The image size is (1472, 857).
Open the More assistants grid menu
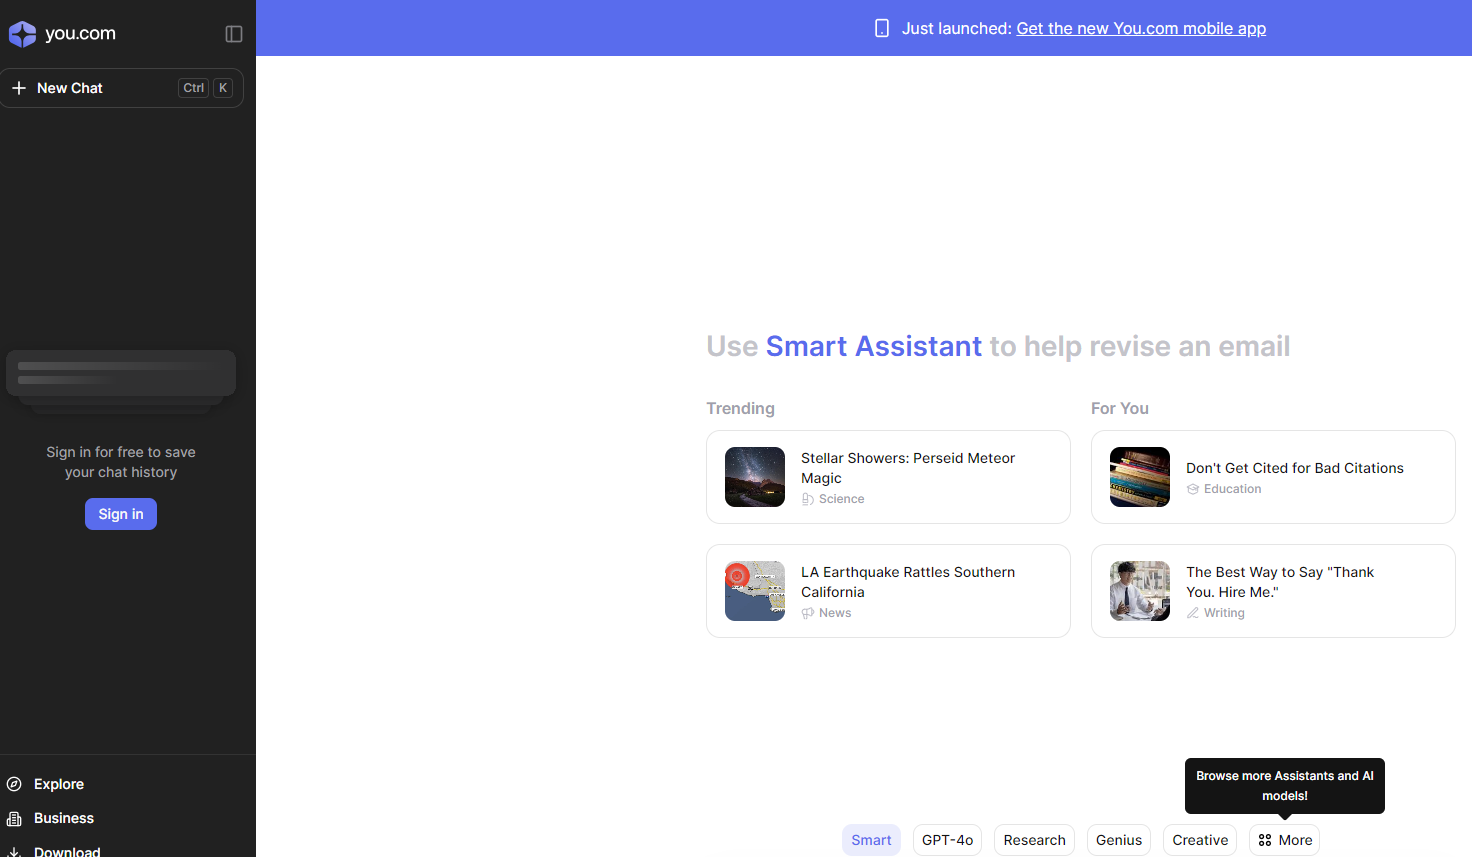1284,840
